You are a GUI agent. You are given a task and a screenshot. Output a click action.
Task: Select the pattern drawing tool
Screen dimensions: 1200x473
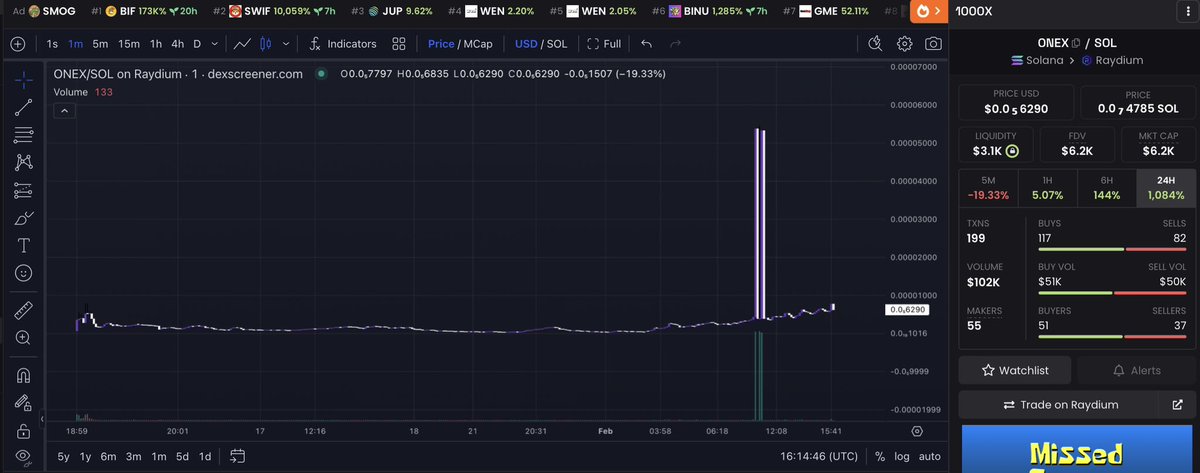(23, 162)
